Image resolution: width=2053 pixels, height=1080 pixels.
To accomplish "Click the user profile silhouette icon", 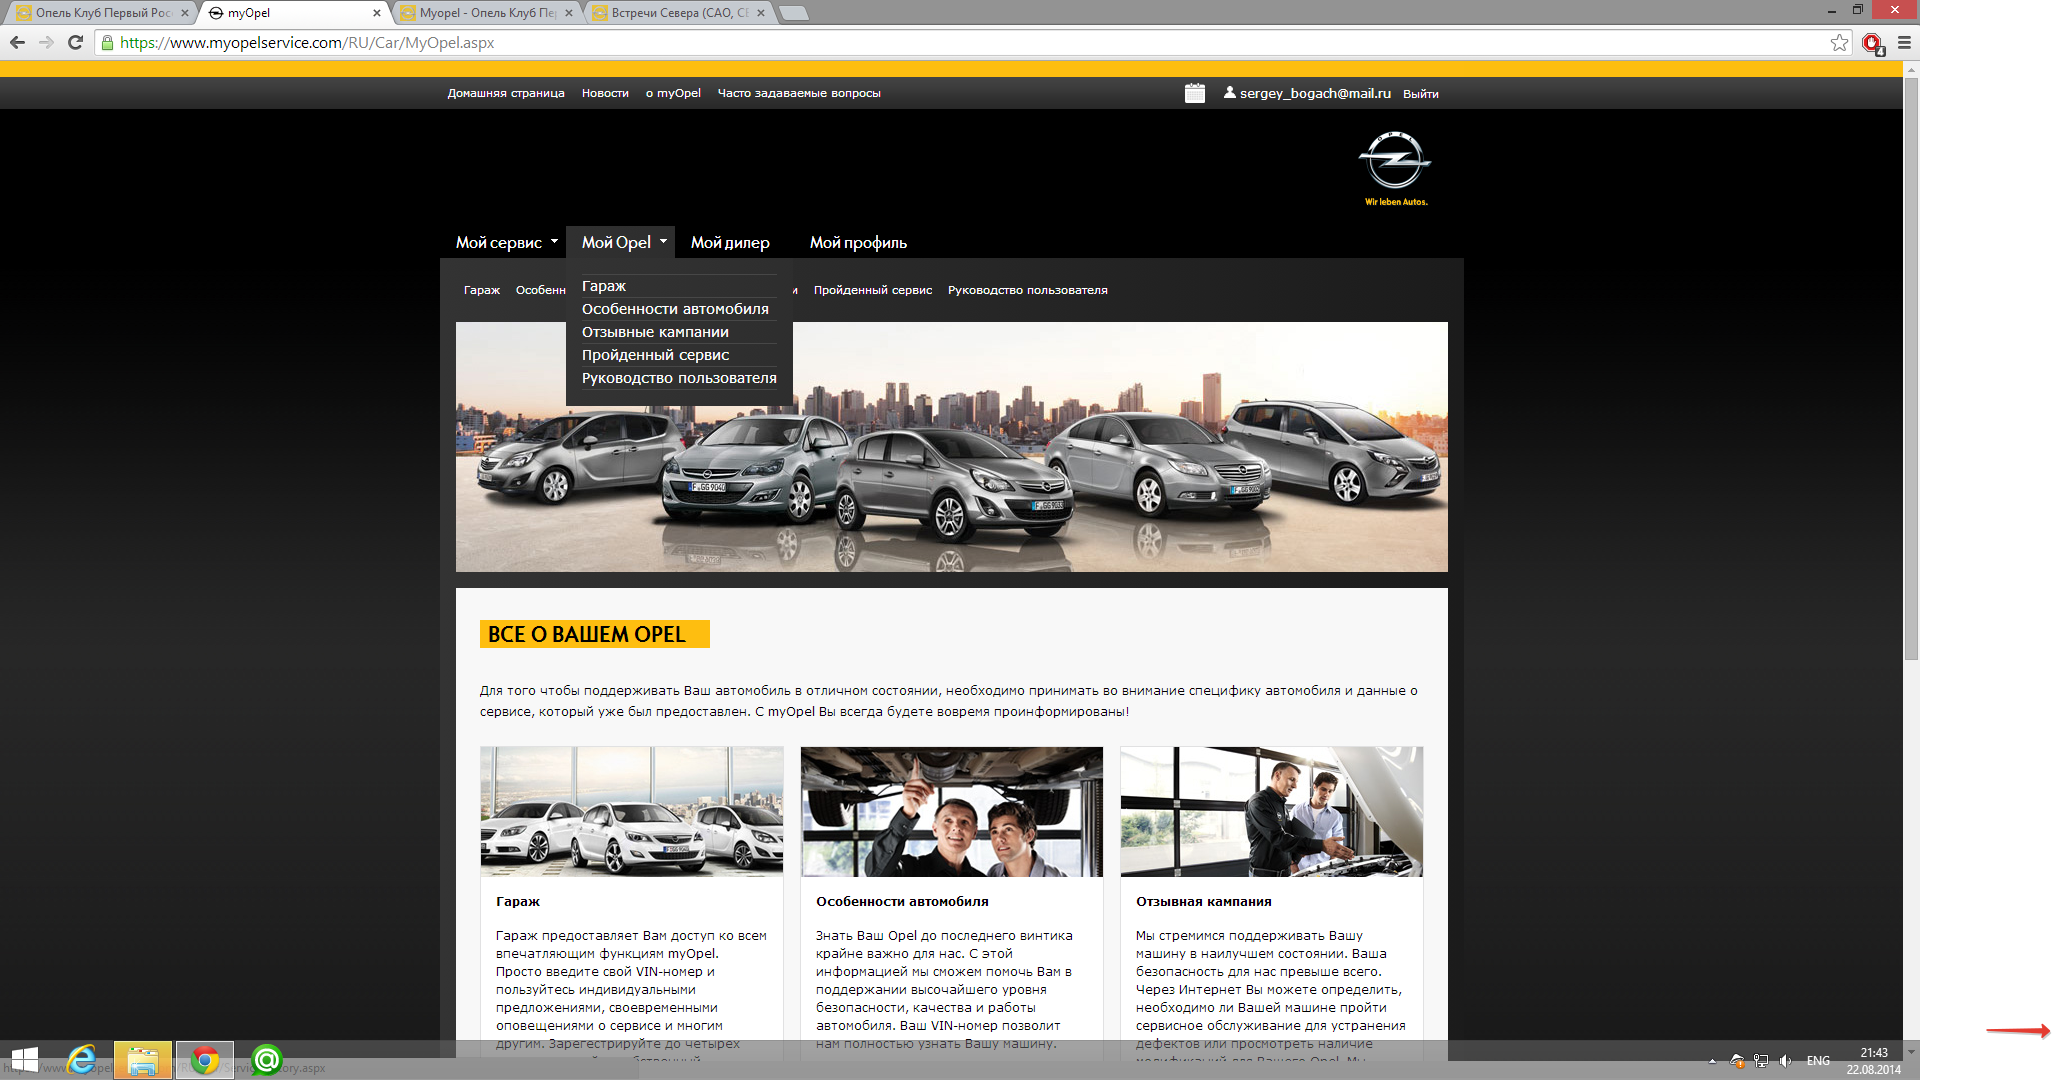I will coord(1229,92).
